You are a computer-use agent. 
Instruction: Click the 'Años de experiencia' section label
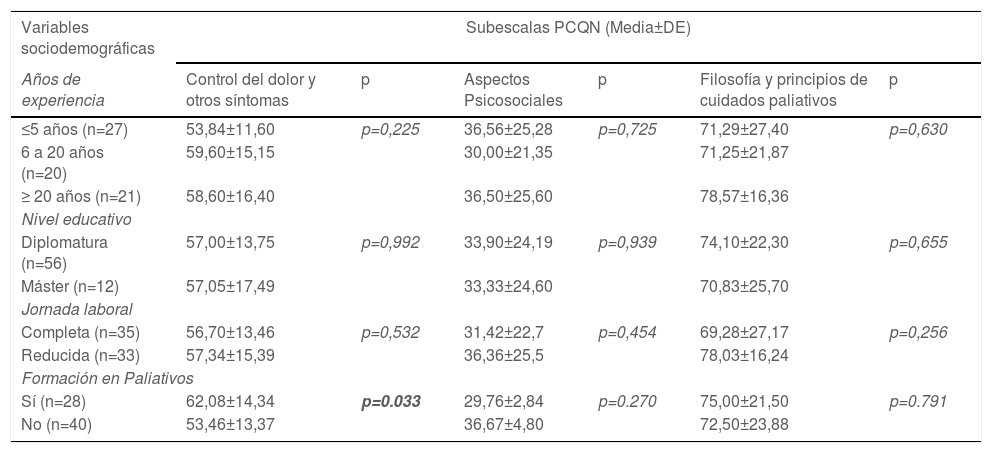point(63,89)
